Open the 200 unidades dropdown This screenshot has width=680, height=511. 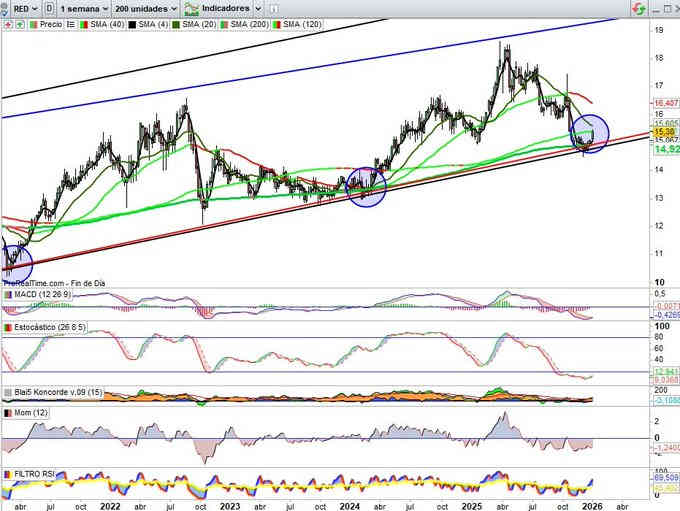145,7
